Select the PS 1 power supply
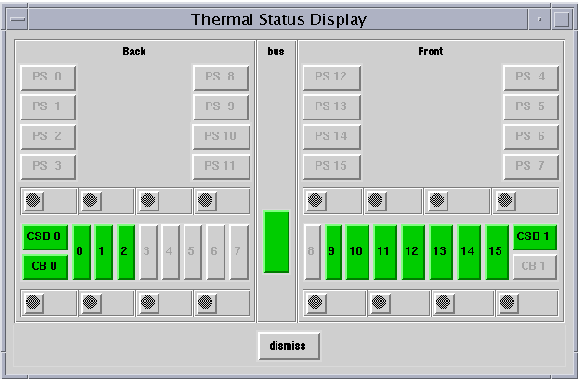The image size is (580, 380). click(x=48, y=107)
